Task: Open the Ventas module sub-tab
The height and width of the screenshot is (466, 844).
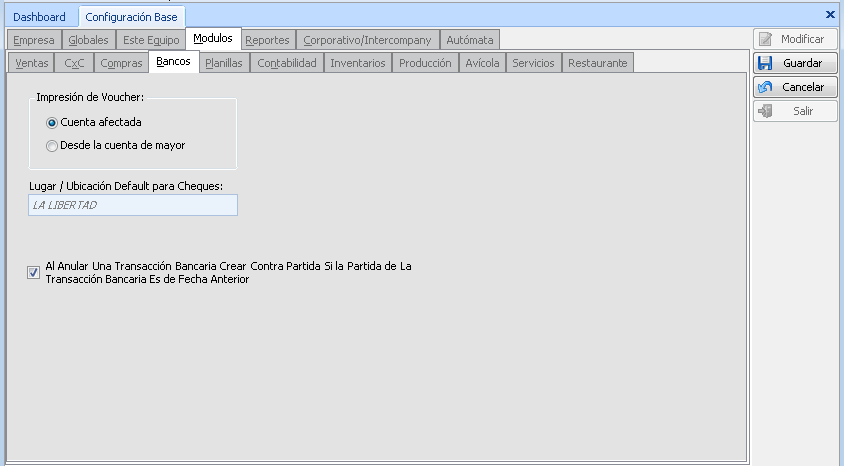Action: (32, 63)
